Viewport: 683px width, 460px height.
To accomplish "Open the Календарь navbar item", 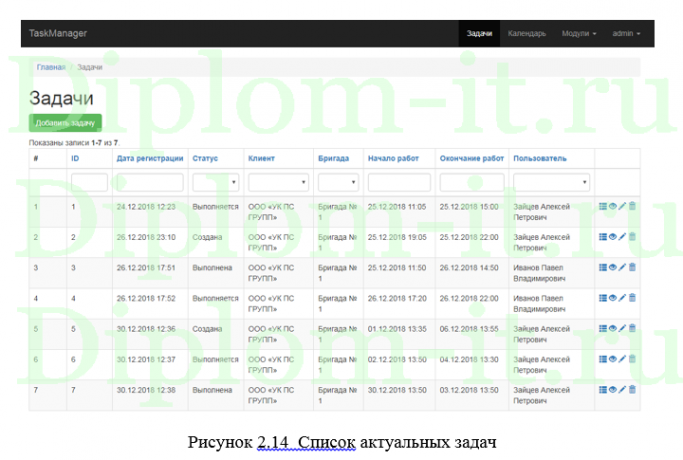I will tap(527, 34).
